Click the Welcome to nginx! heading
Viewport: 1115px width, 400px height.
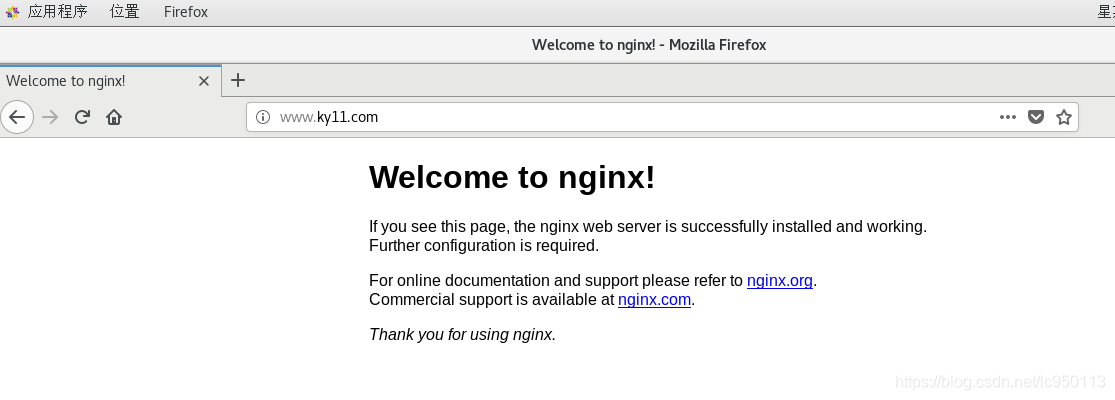[x=512, y=177]
